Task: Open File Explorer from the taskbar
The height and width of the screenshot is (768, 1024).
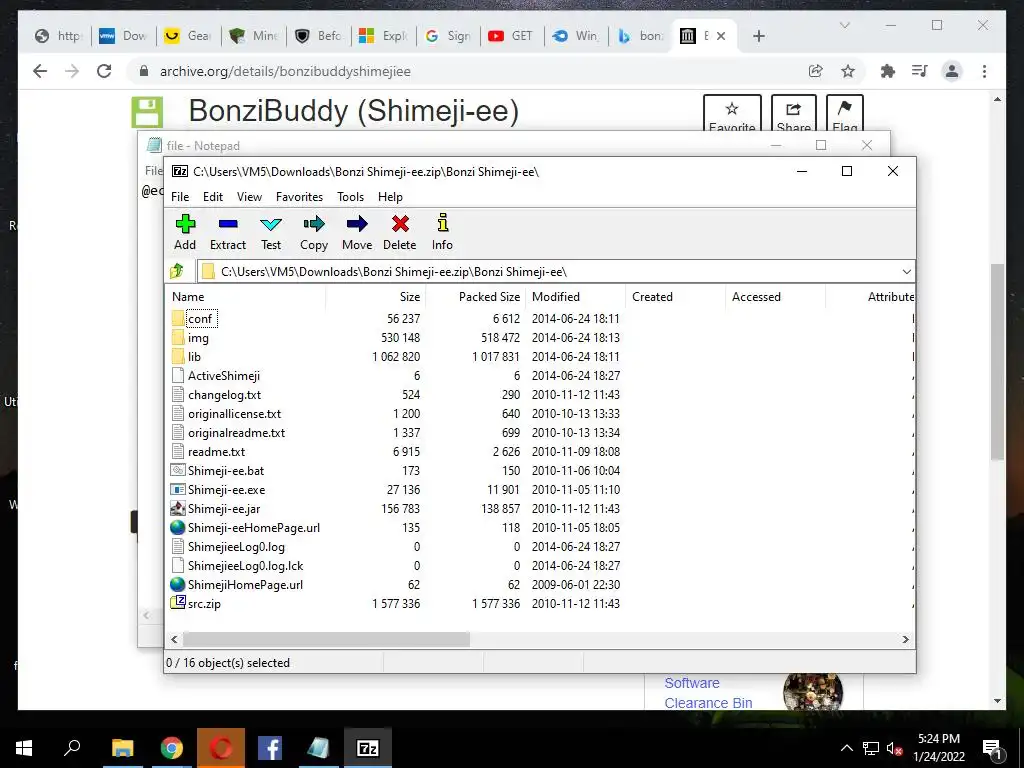Action: point(122,748)
